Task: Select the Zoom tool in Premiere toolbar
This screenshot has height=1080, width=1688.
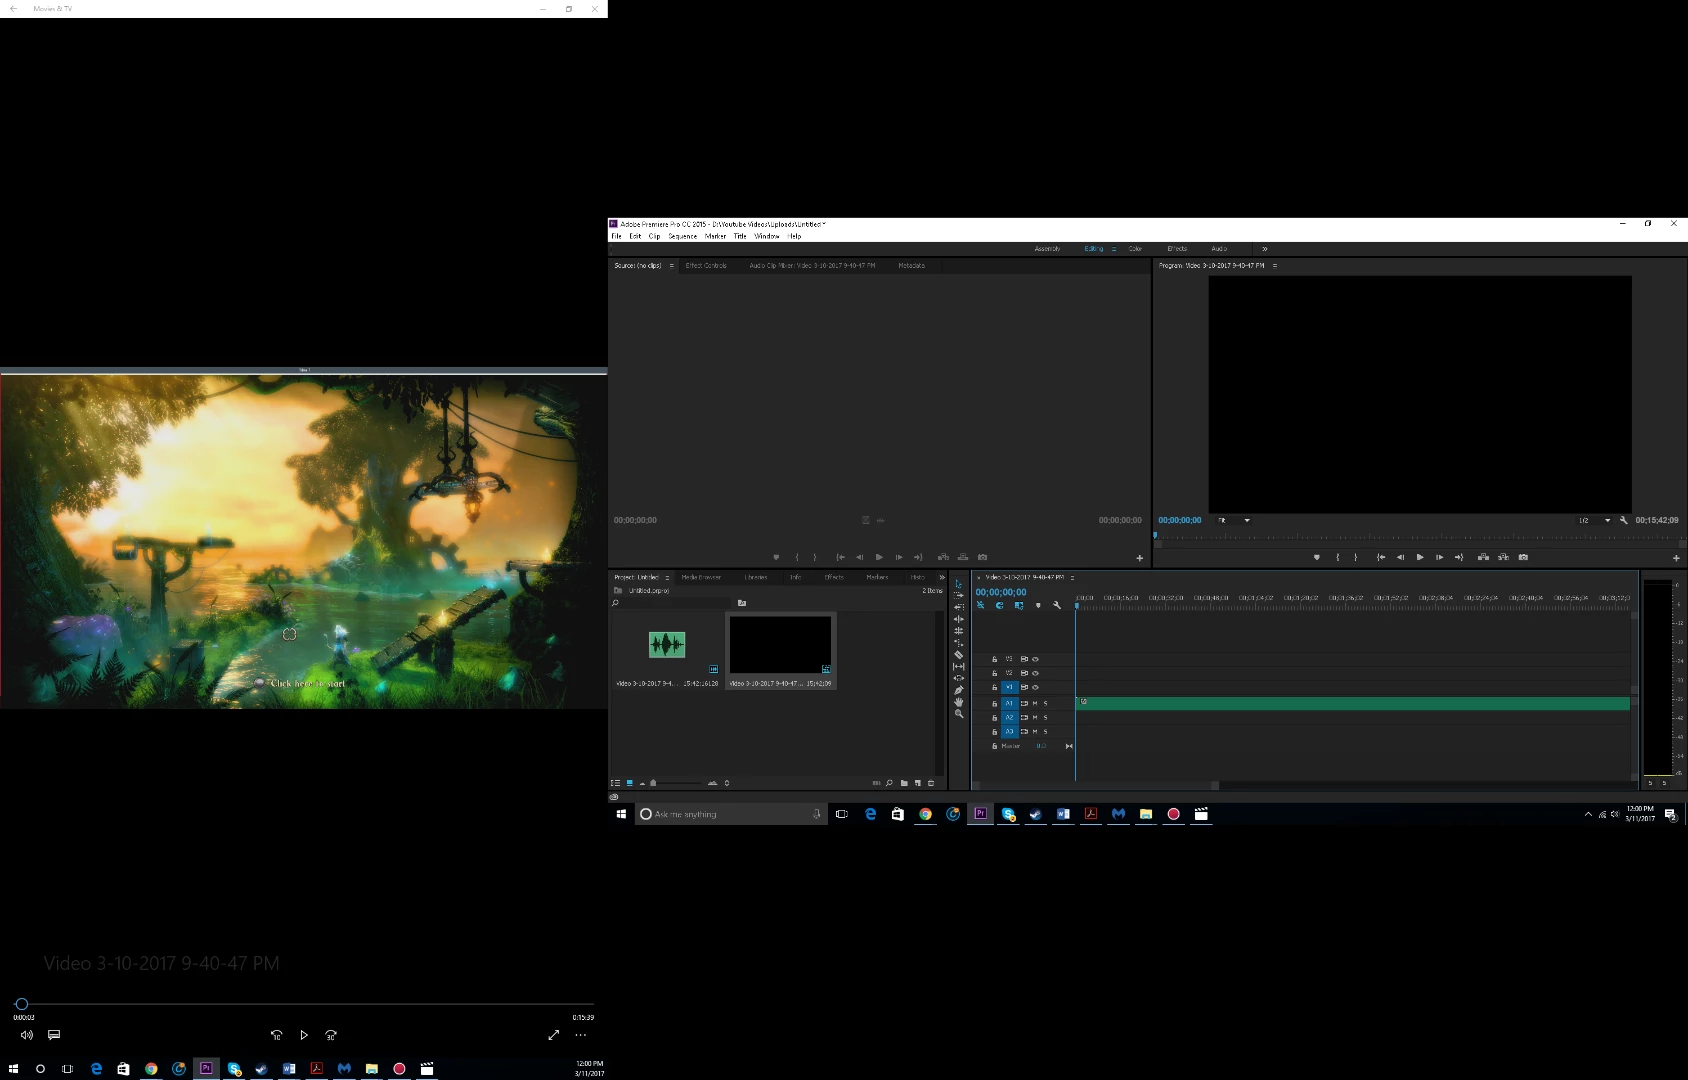Action: click(959, 714)
